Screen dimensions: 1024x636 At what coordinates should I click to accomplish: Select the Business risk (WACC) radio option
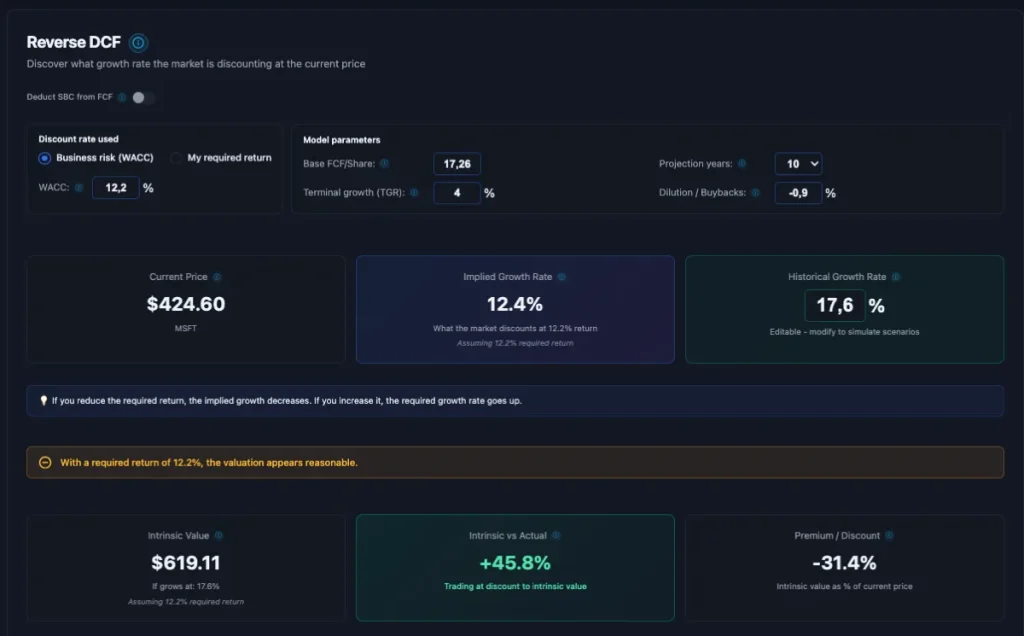(x=44, y=158)
